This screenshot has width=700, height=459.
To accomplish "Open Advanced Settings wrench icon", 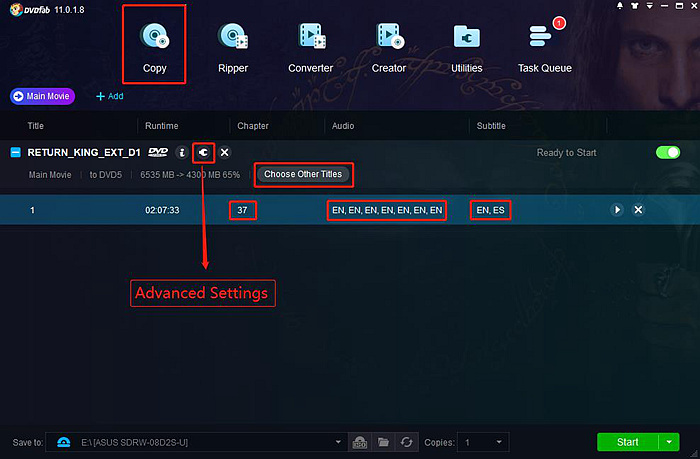I will [204, 153].
